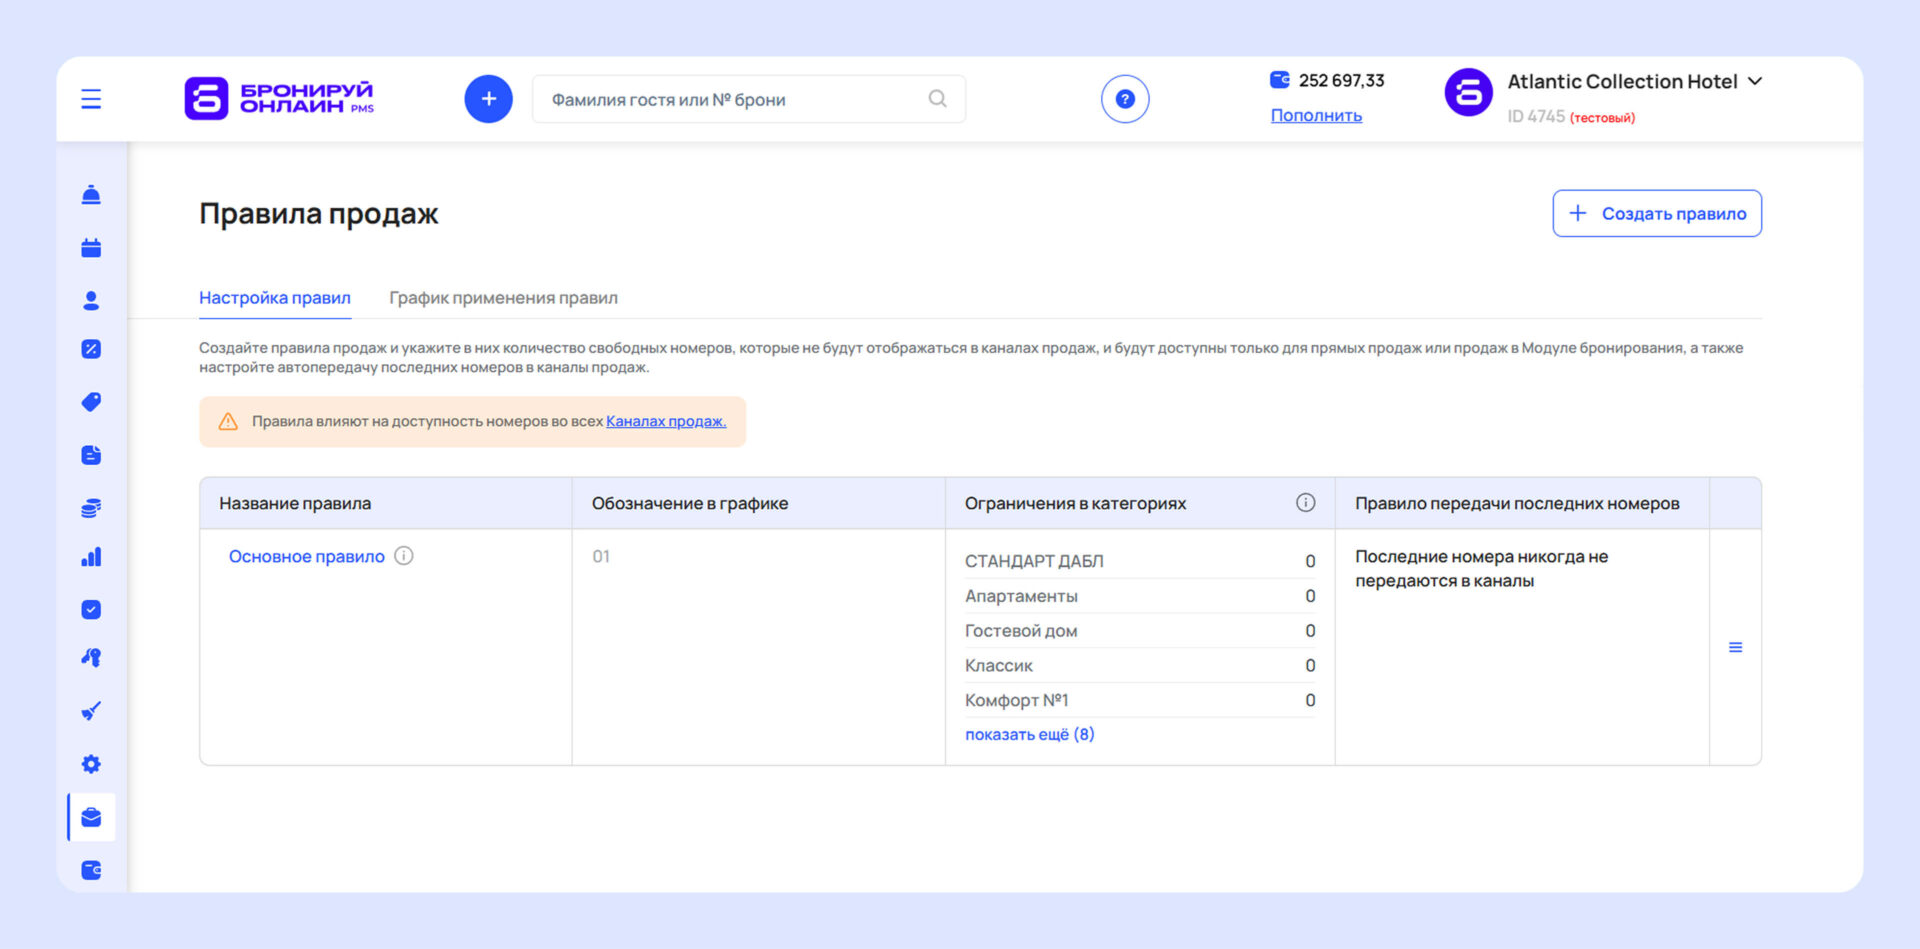
Task: Click the service bell sidebar icon
Action: pyautogui.click(x=91, y=195)
